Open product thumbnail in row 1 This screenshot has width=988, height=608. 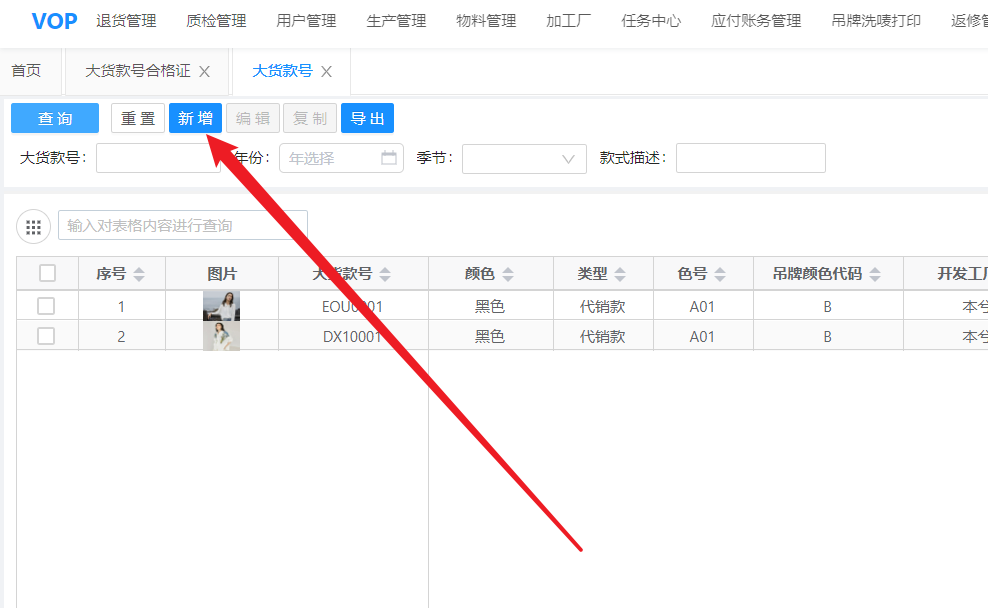pos(221,306)
